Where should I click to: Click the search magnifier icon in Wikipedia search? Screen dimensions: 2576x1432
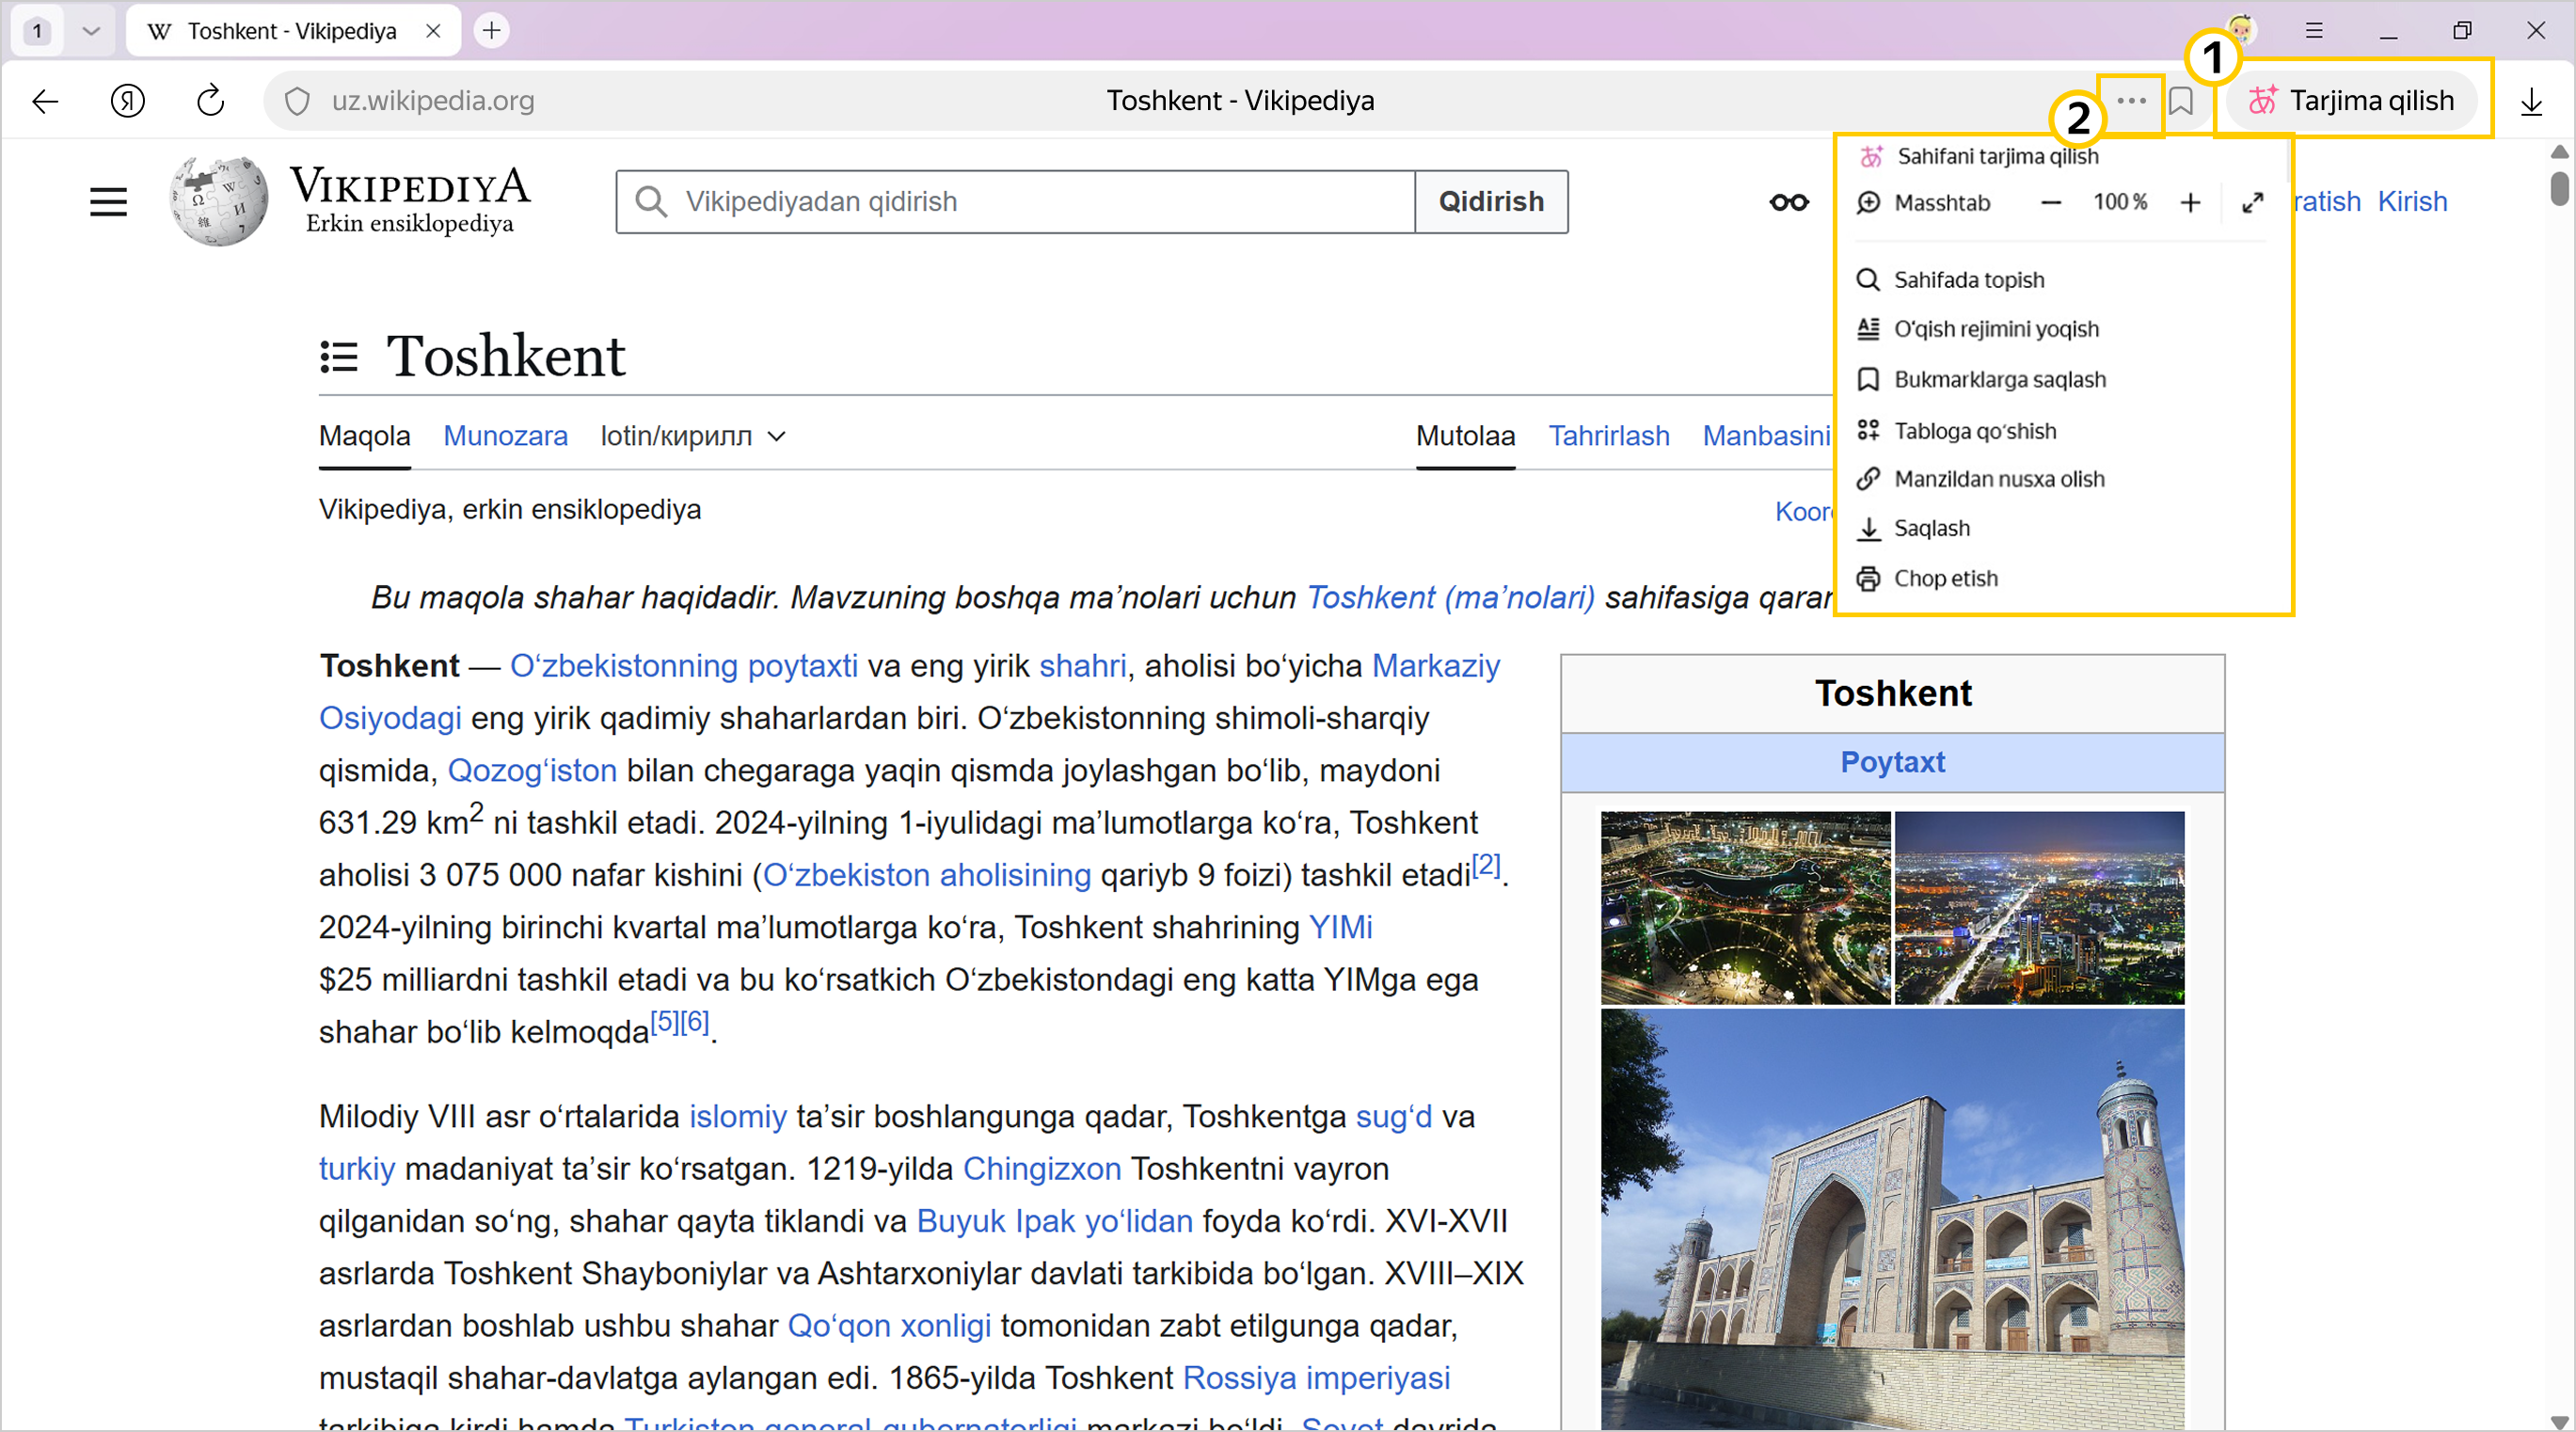point(651,202)
